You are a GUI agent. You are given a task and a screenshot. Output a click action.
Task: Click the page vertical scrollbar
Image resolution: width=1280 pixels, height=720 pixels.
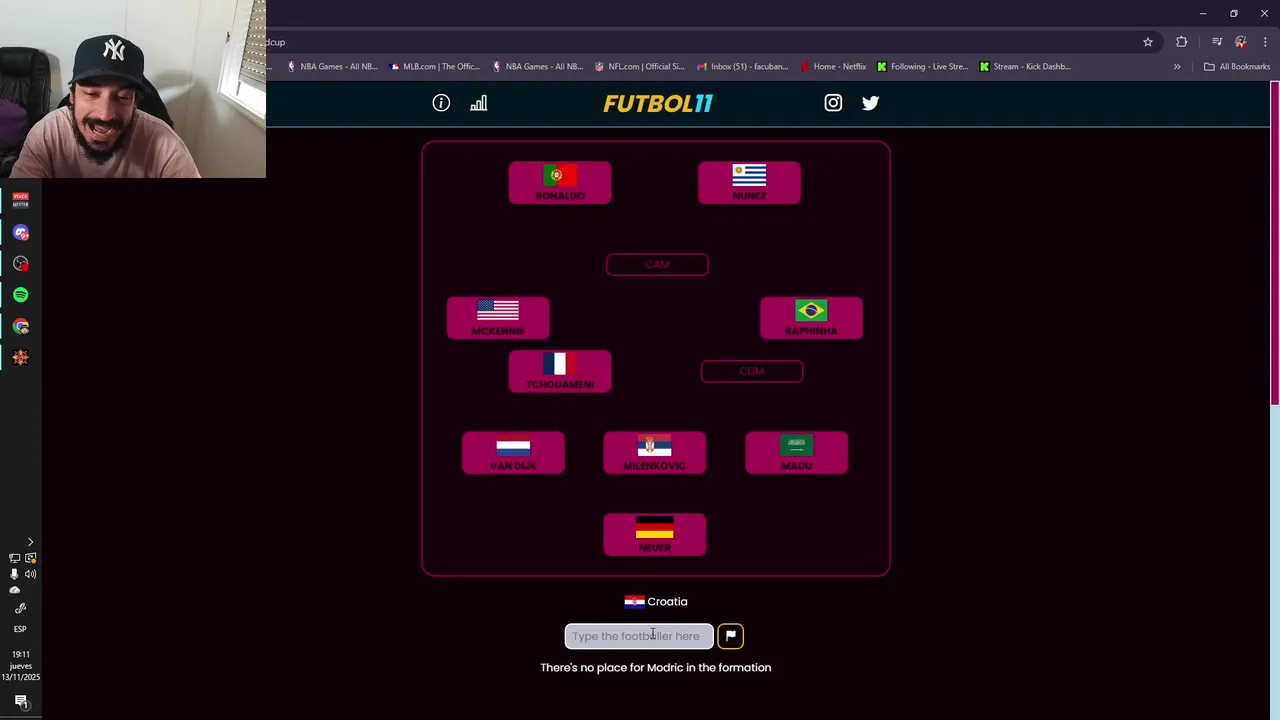pos(1275,242)
